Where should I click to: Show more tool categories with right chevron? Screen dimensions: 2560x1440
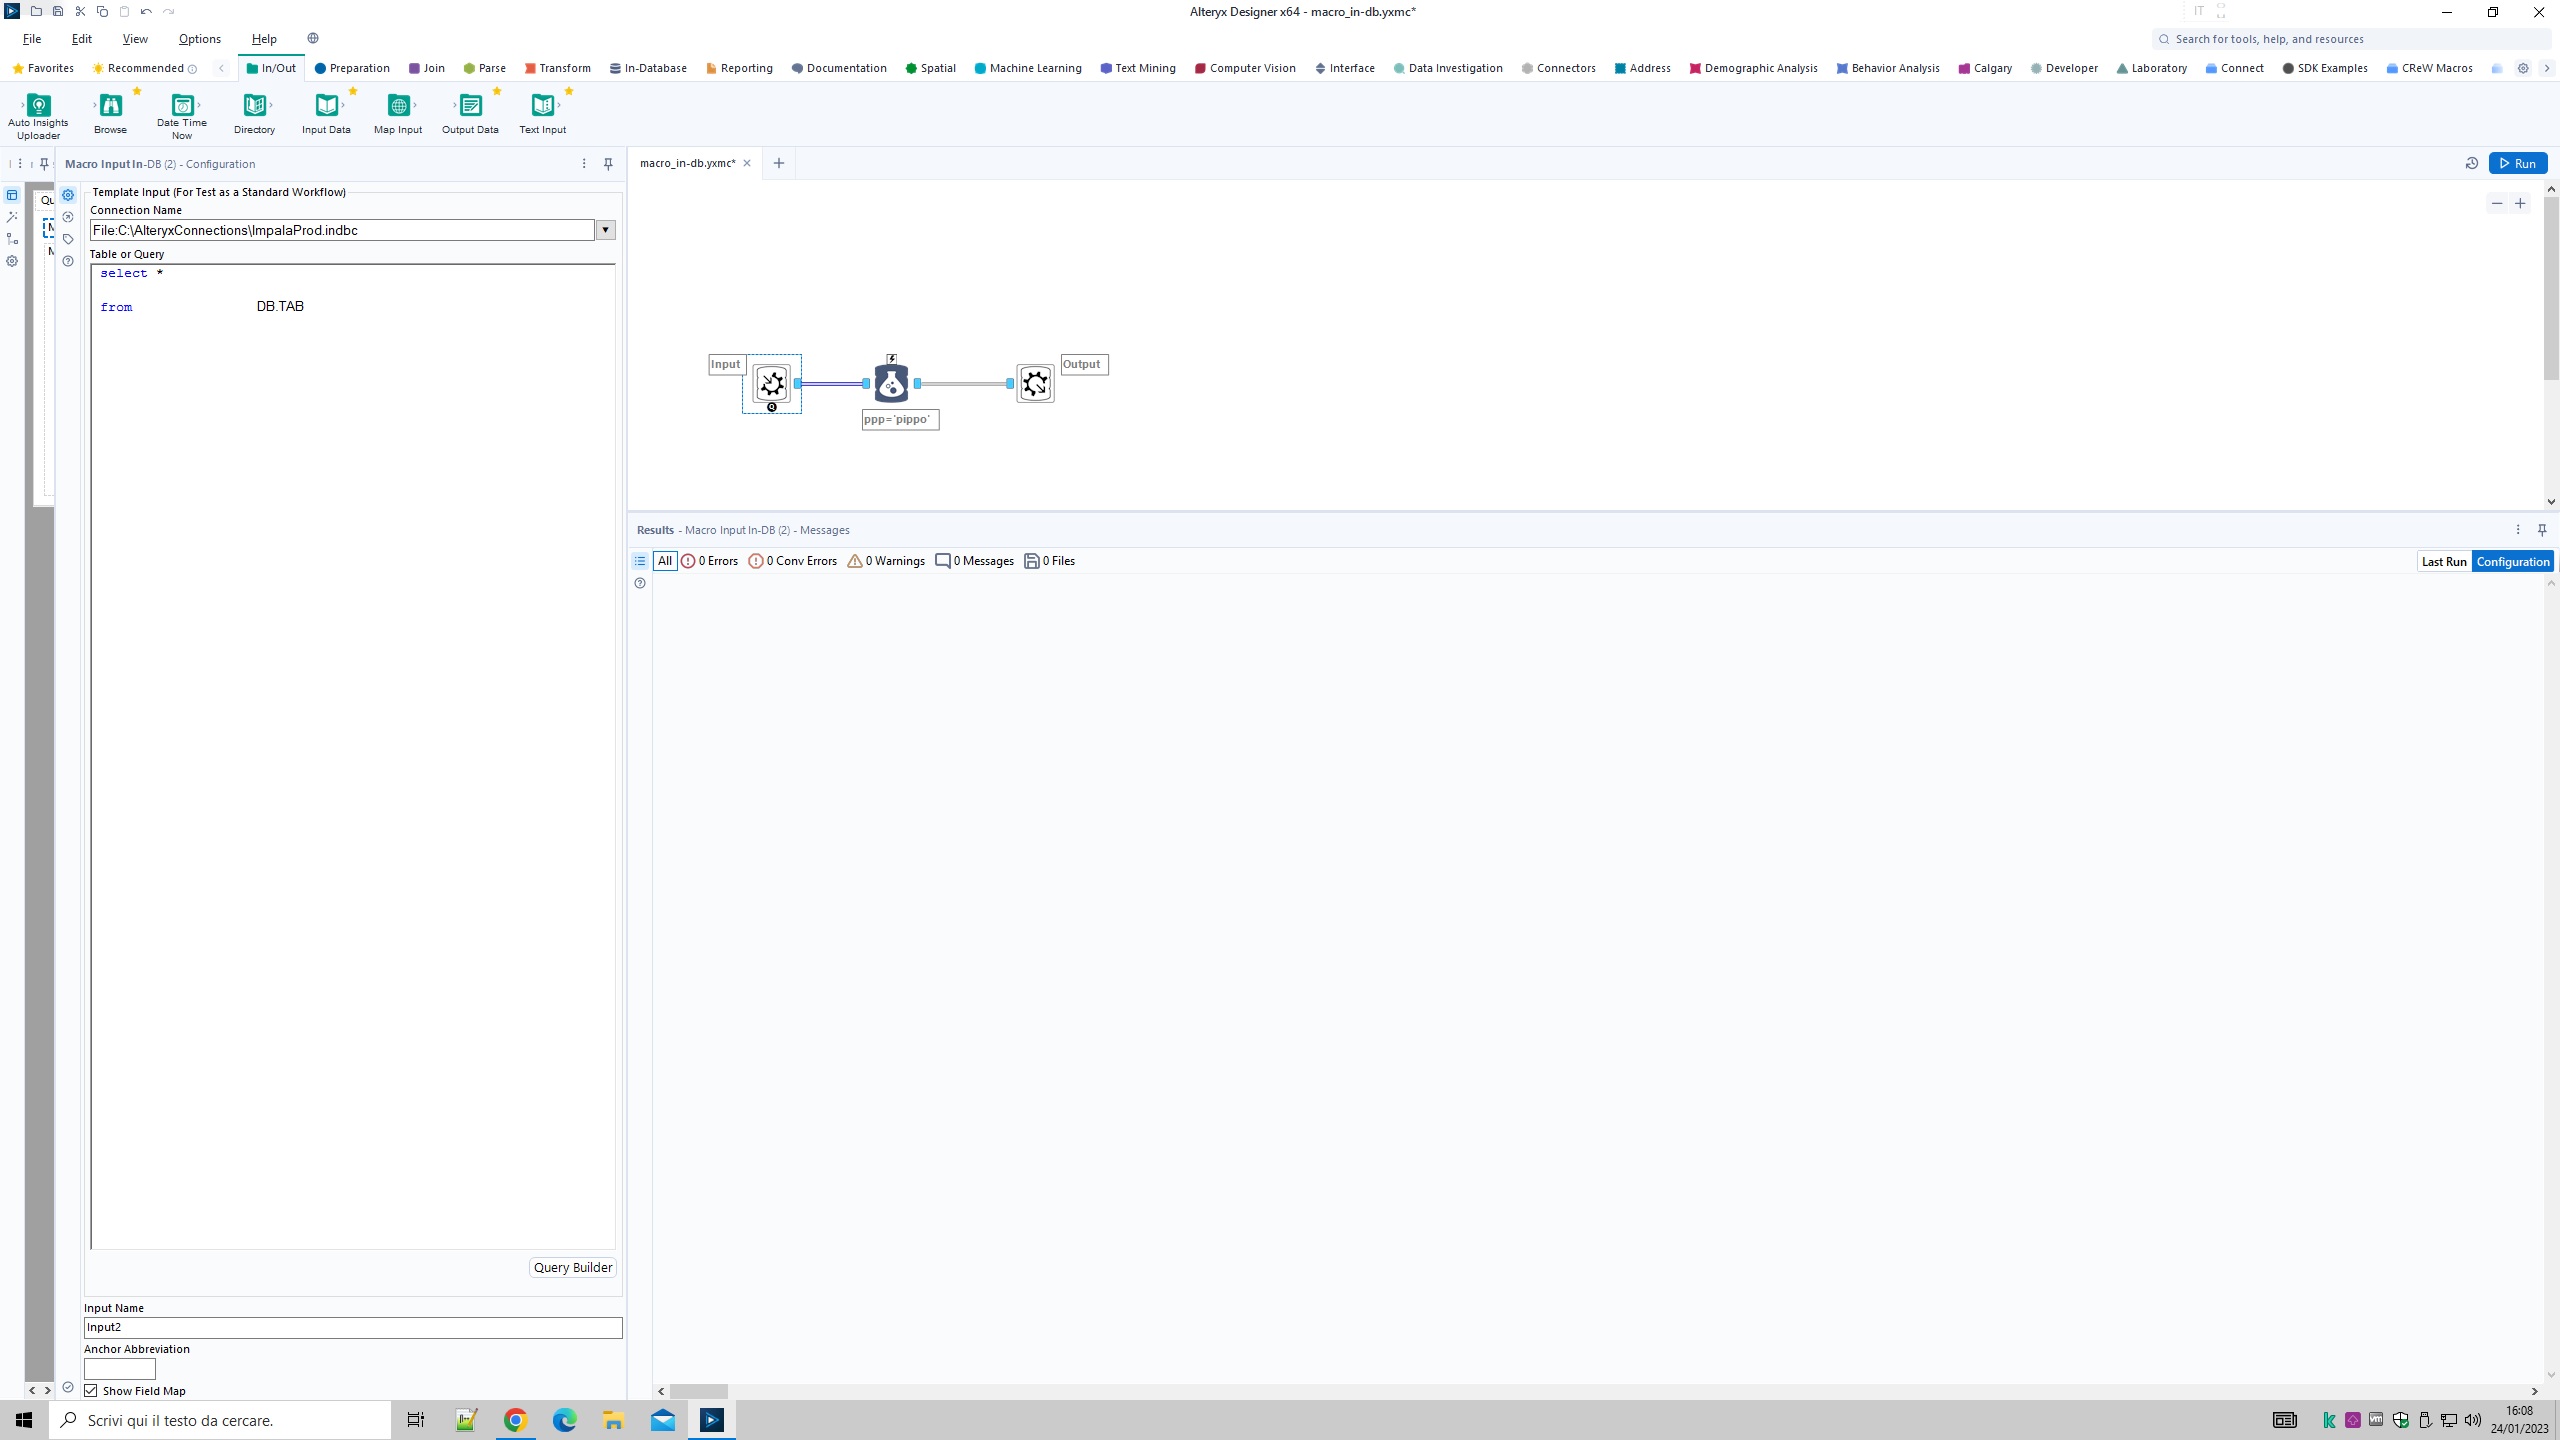pos(2546,68)
